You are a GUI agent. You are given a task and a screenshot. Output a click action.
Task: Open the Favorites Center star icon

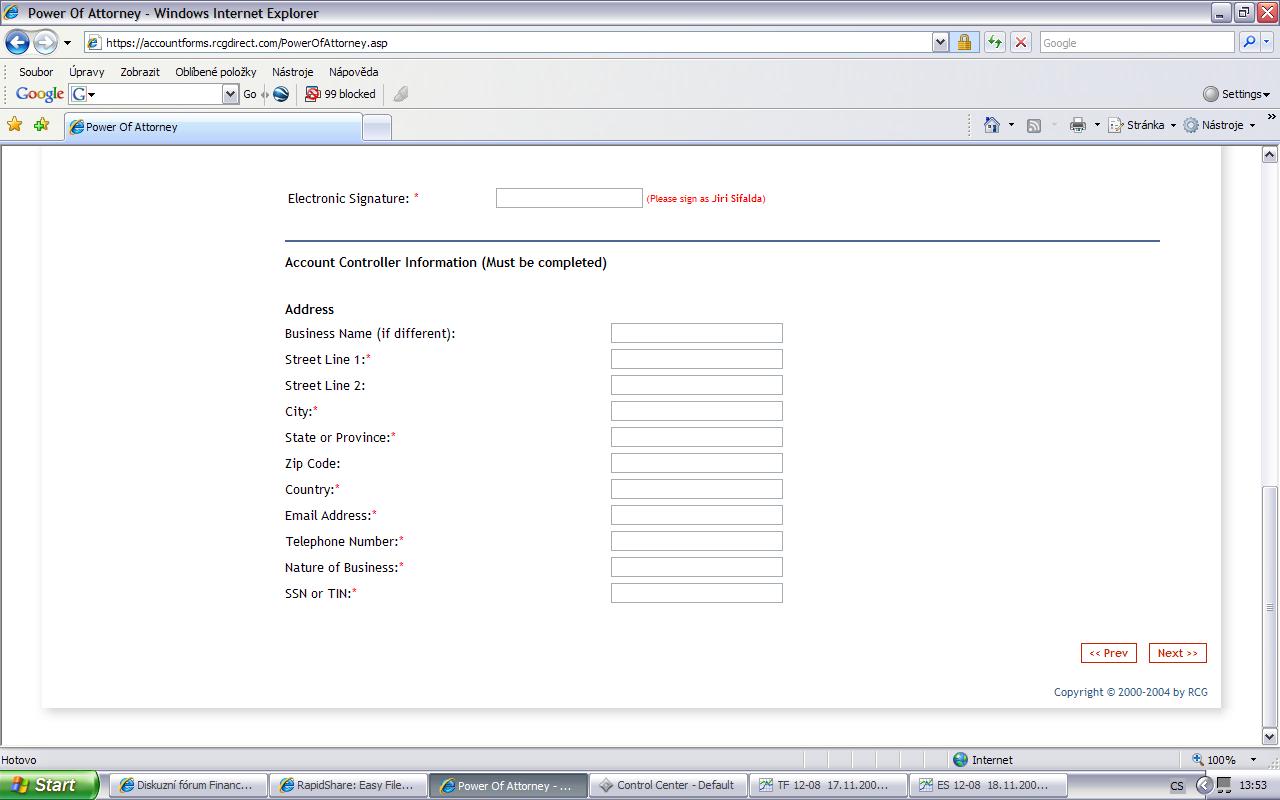[x=14, y=125]
